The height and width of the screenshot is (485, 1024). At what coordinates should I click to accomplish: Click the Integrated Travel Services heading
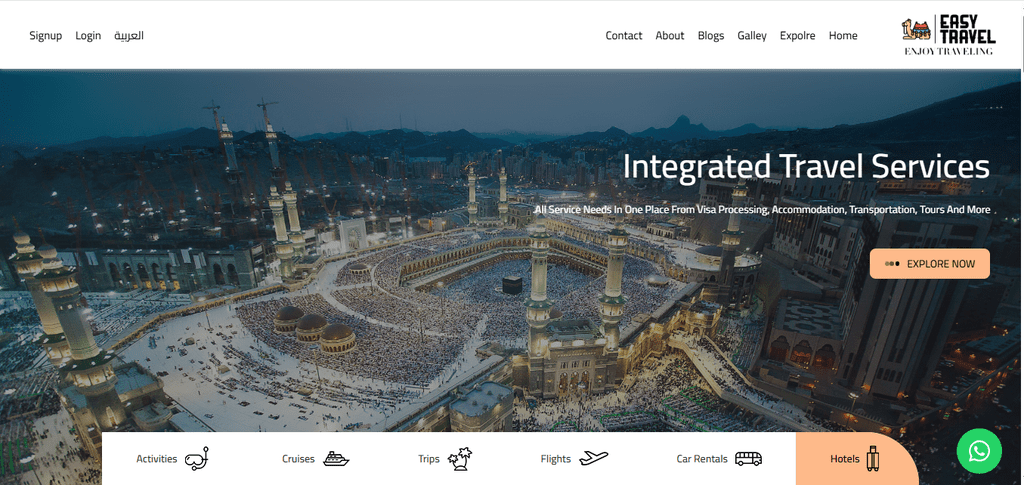click(x=807, y=166)
